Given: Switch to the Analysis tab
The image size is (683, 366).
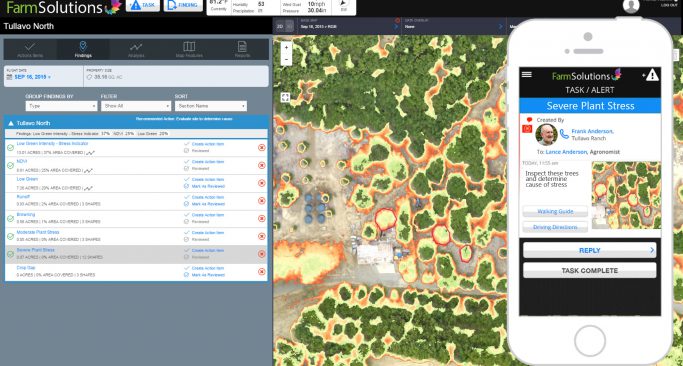Looking at the screenshot, I should pos(136,50).
